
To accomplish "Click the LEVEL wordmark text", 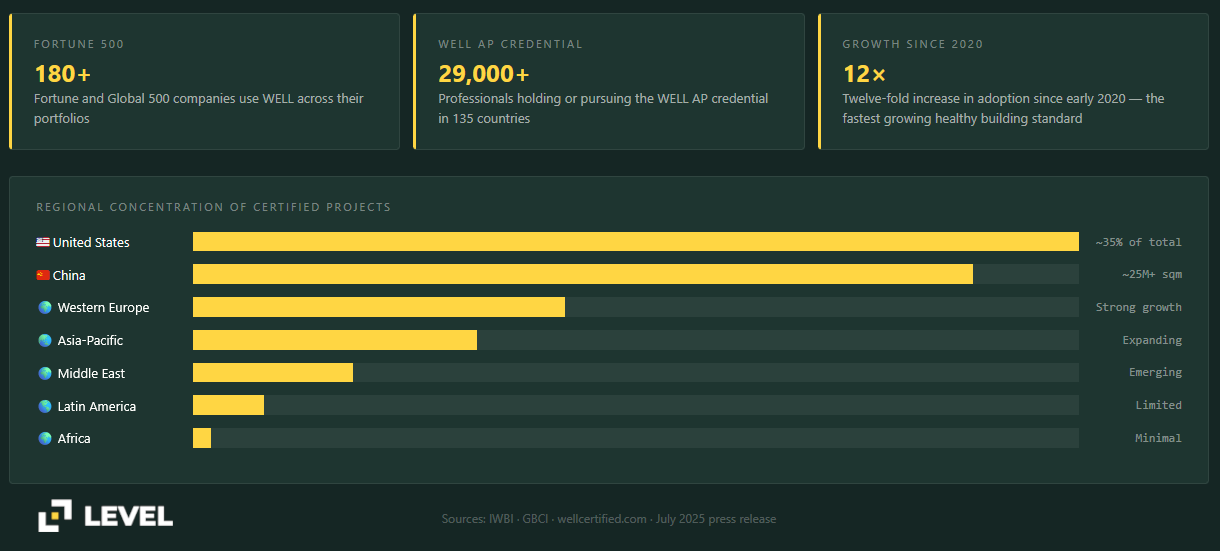I will tap(128, 516).
